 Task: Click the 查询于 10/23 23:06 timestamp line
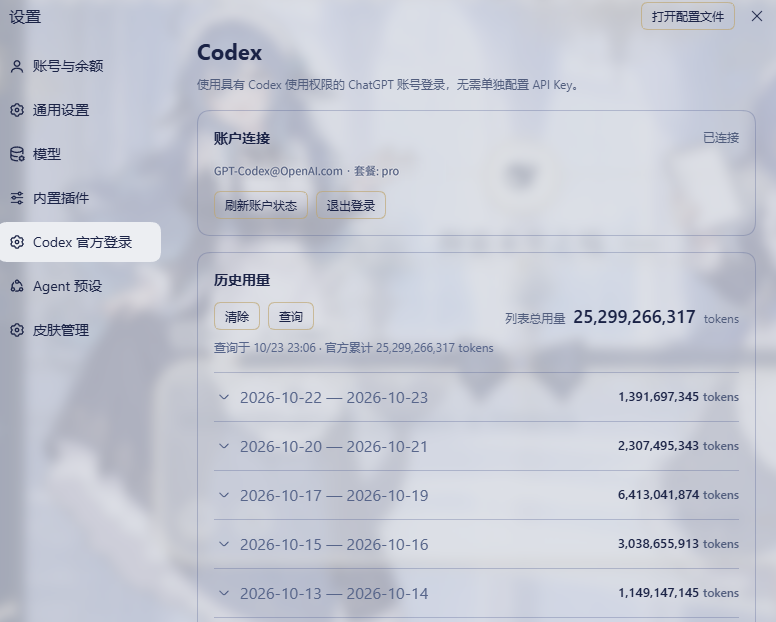353,348
